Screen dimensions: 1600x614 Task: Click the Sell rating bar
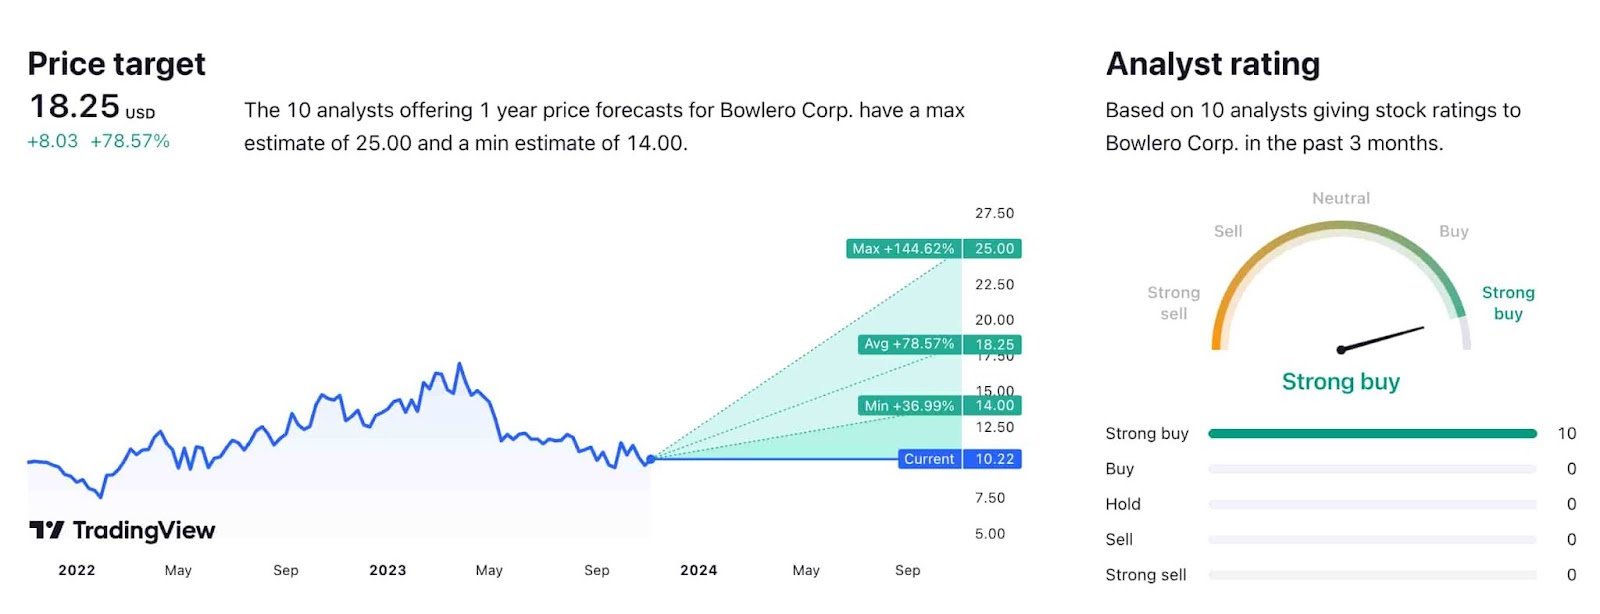[1371, 540]
